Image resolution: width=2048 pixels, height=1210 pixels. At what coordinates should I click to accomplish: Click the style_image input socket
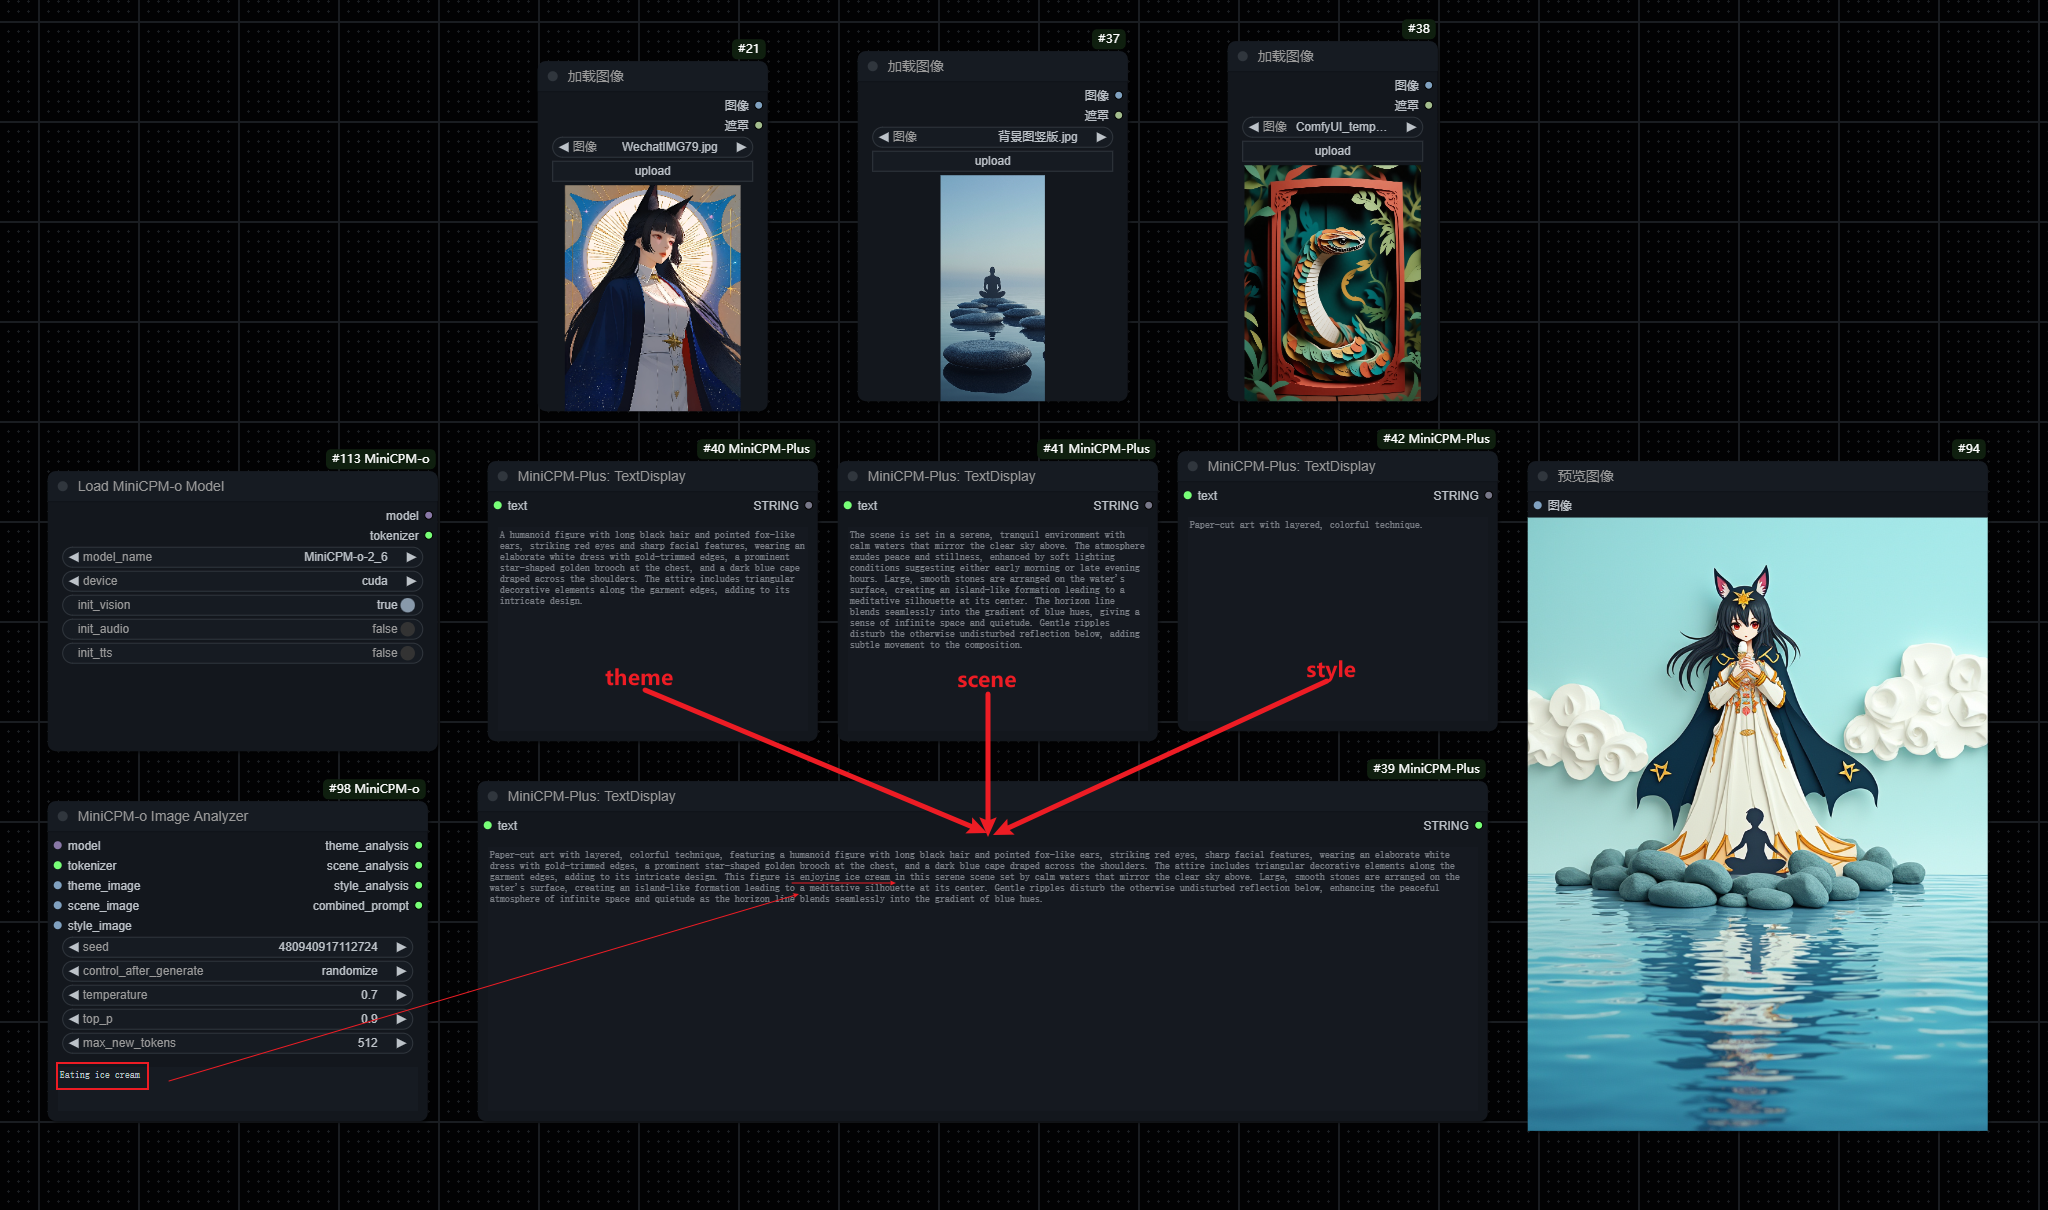pos(58,926)
